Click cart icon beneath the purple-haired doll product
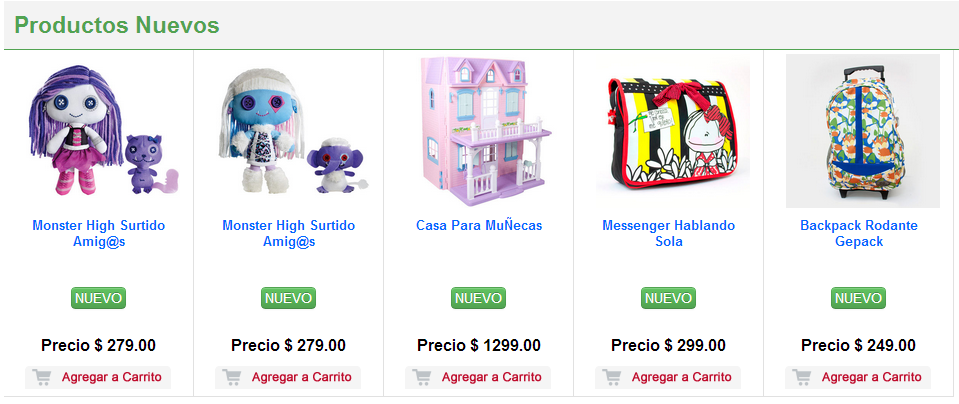This screenshot has height=404, width=959. pos(42,377)
